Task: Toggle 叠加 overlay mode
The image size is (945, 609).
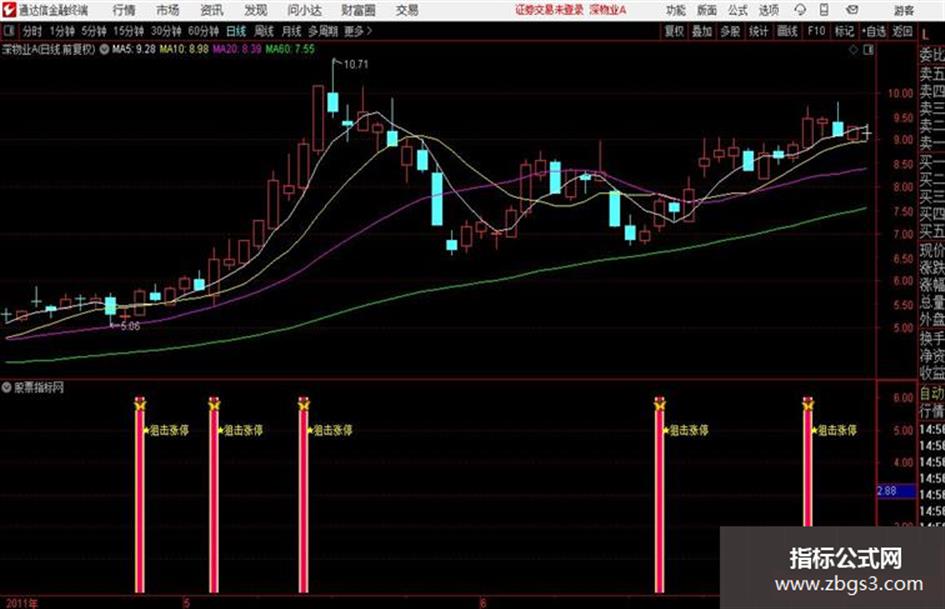Action: (702, 31)
